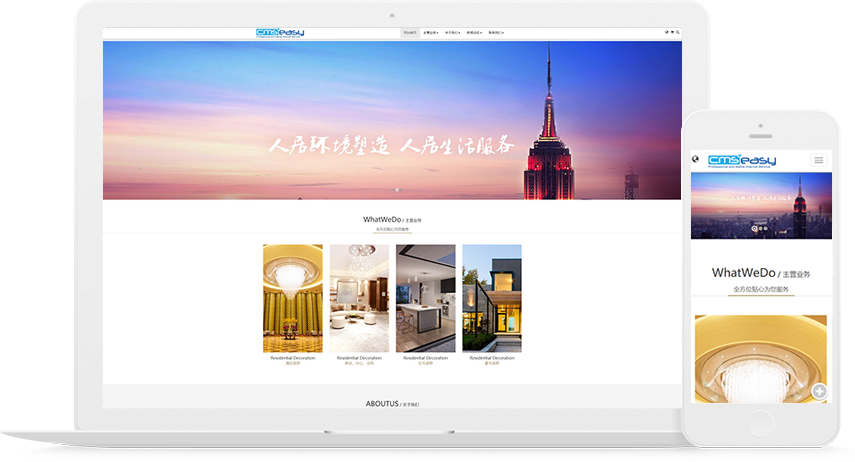This screenshot has width=855, height=462.
Task: Expand the fourth navbar dropdown menu
Action: click(x=474, y=33)
